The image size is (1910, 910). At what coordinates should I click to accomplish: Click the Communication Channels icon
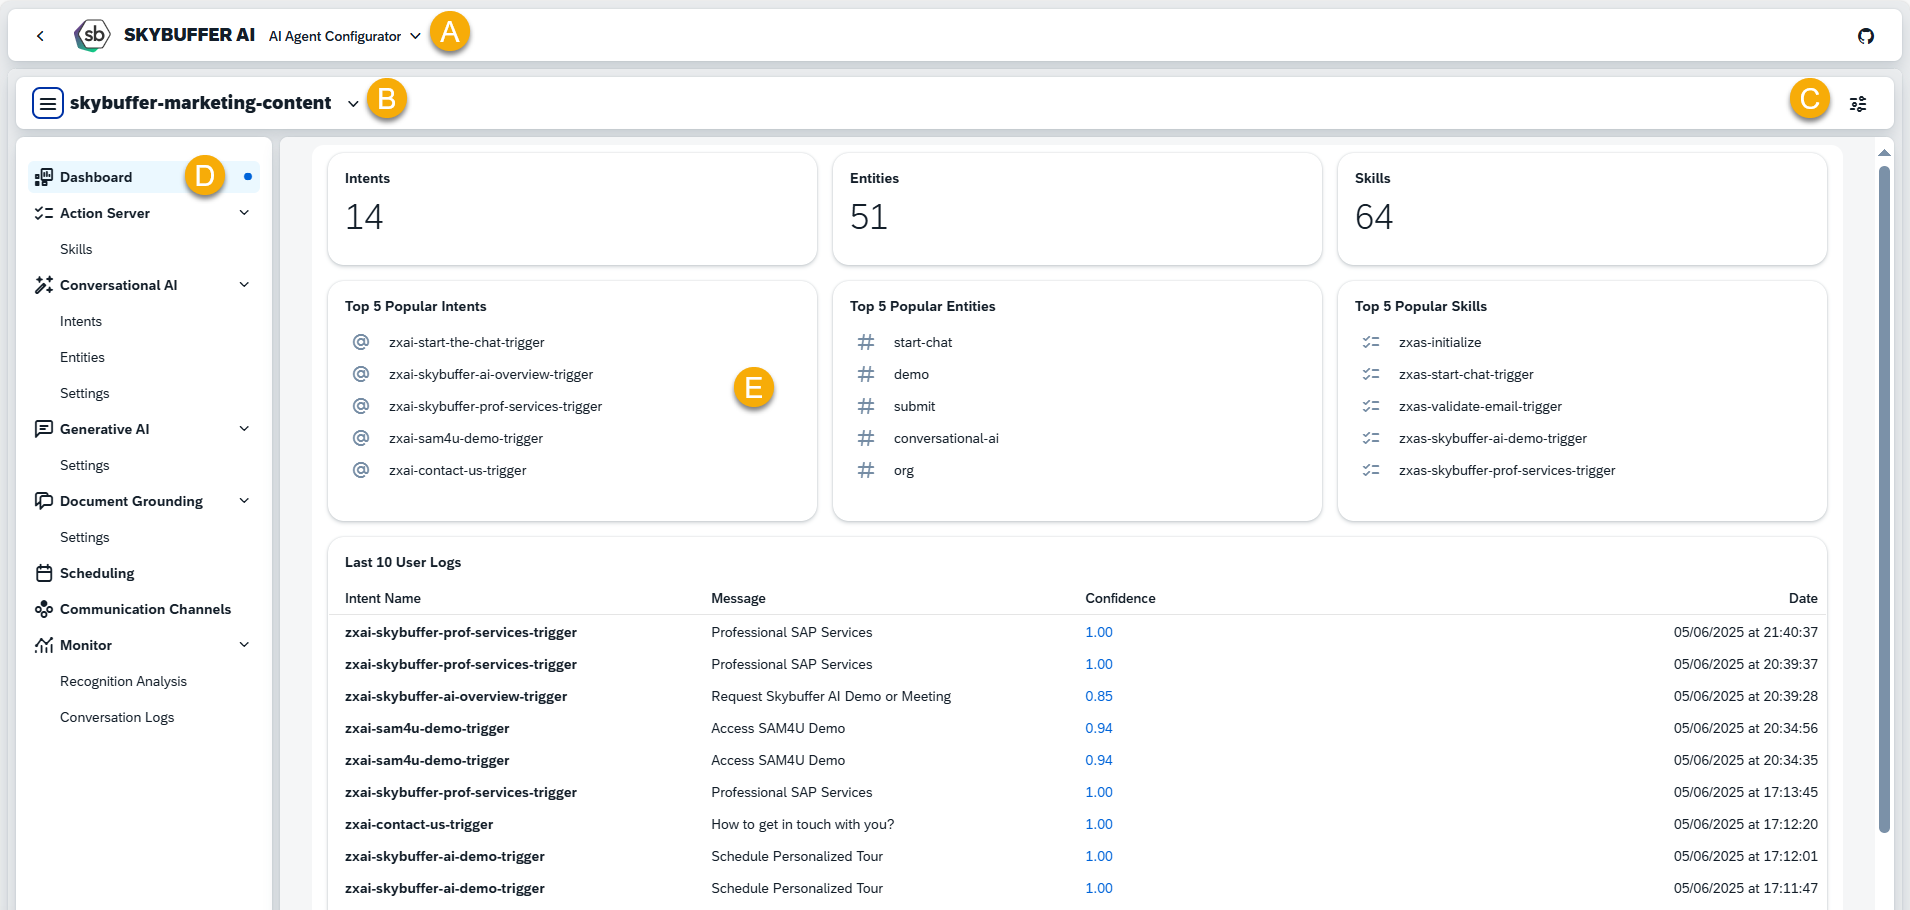[44, 609]
